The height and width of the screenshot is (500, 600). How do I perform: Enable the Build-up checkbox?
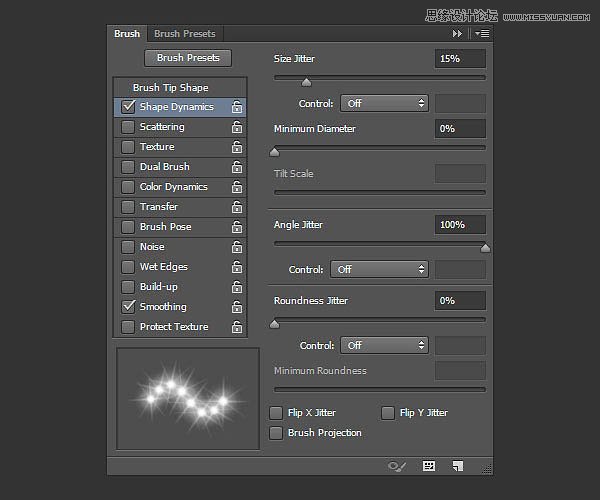128,287
